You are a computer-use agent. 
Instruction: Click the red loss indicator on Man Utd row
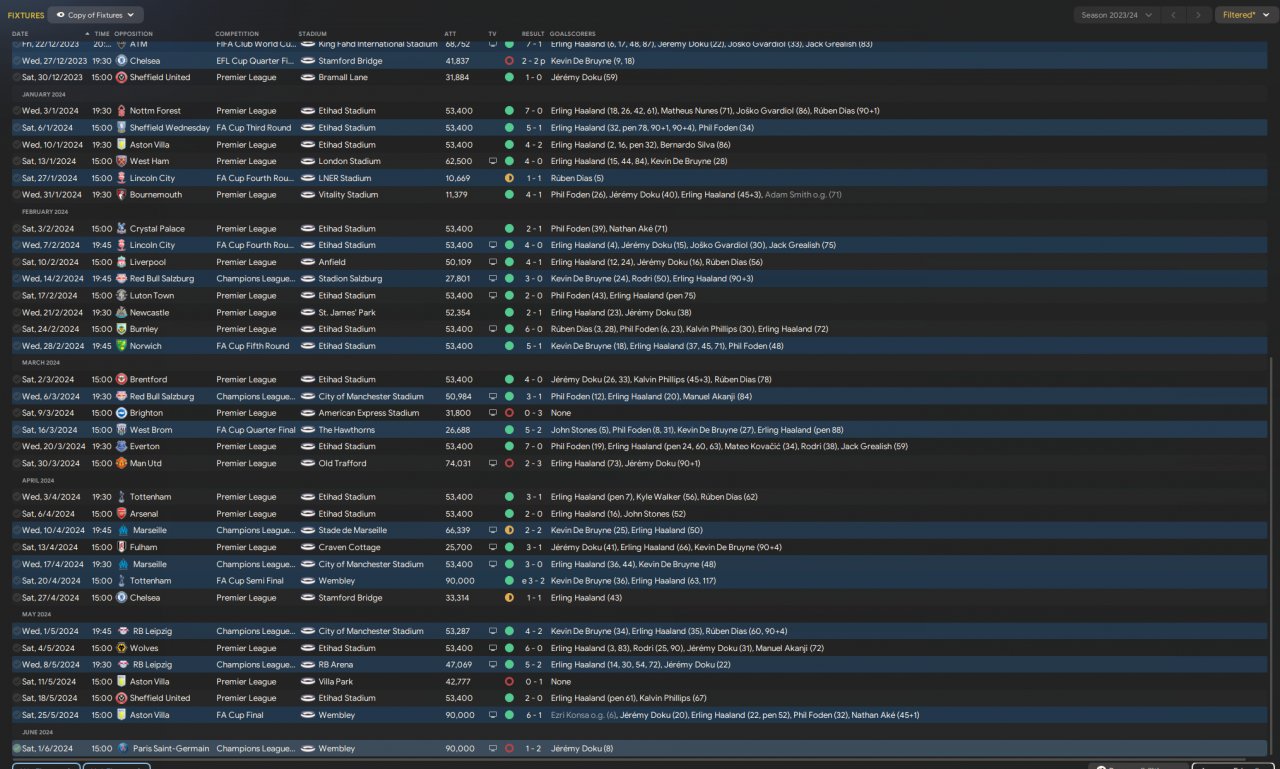(x=509, y=463)
